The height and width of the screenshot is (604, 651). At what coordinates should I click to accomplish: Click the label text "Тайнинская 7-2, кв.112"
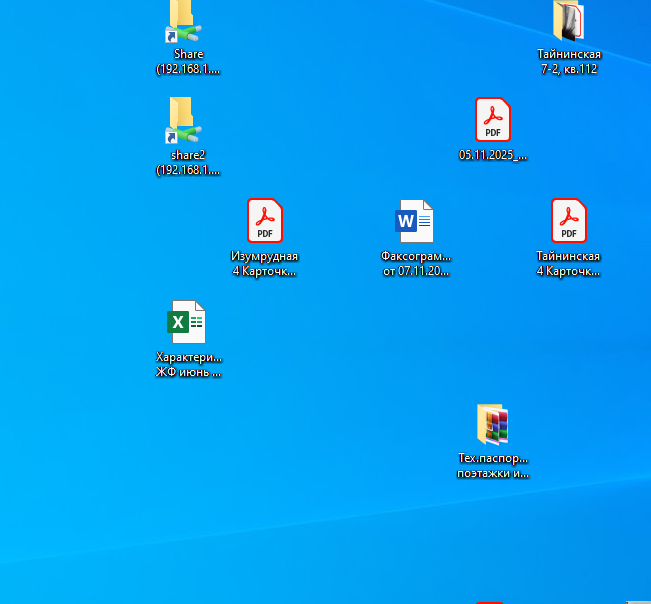point(569,61)
